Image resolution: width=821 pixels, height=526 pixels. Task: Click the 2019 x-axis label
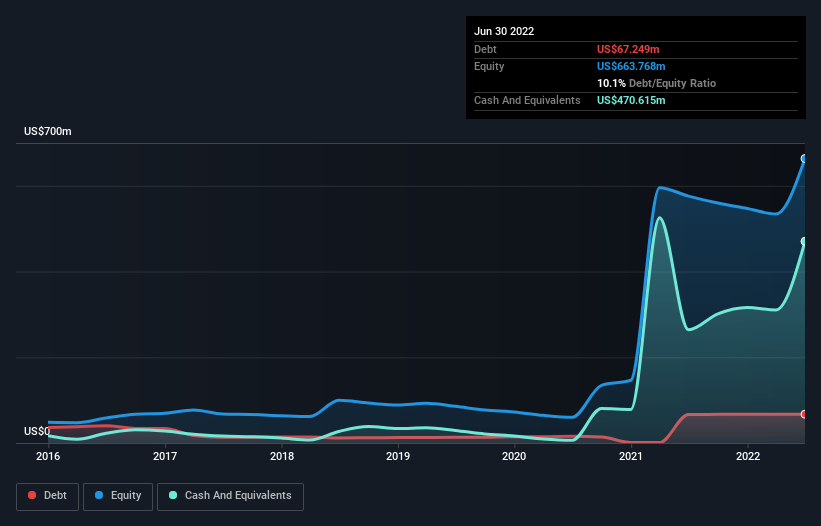click(x=398, y=456)
